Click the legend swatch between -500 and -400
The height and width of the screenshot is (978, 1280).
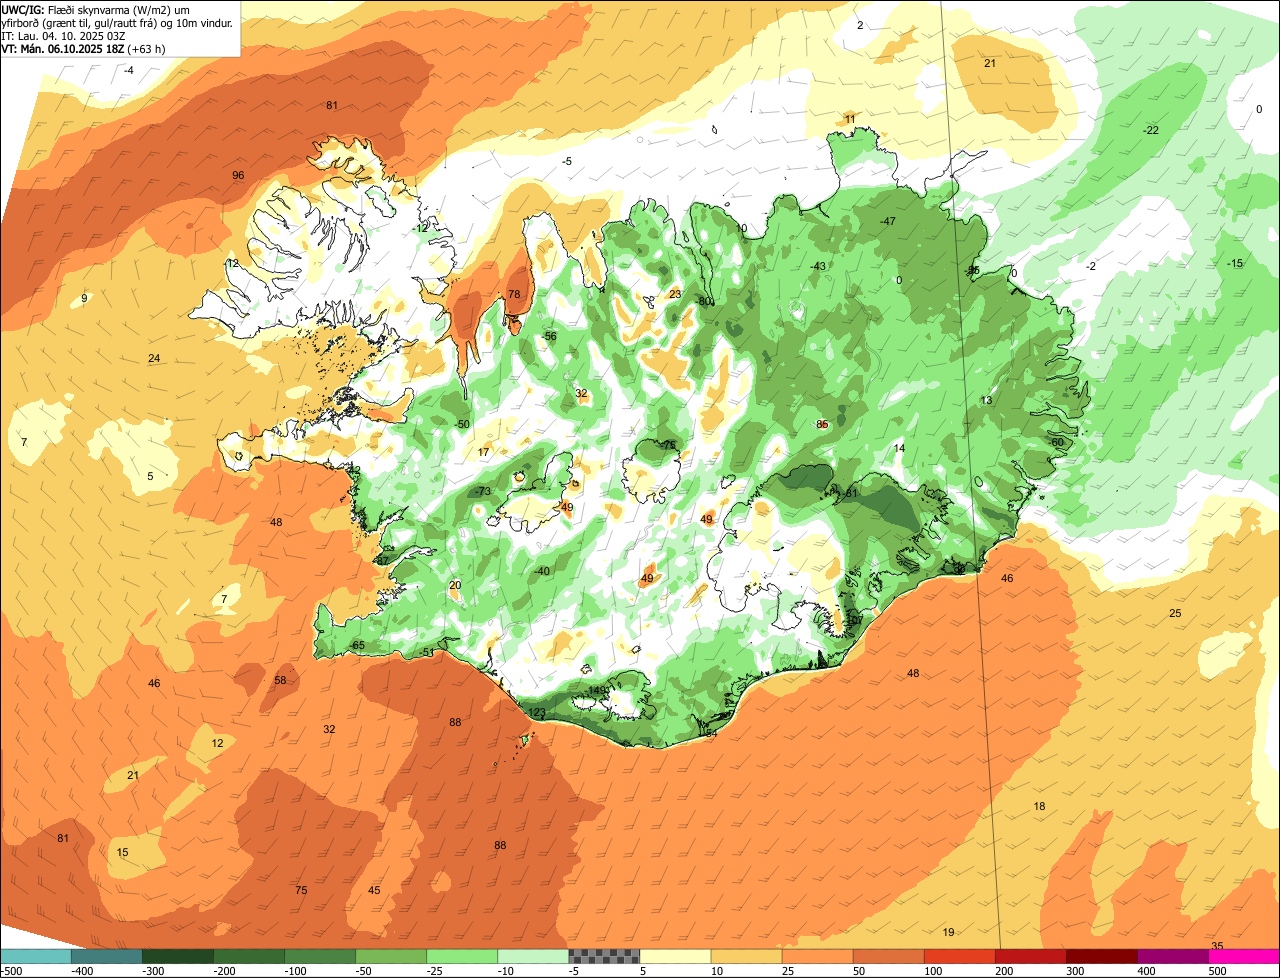[x=36, y=956]
